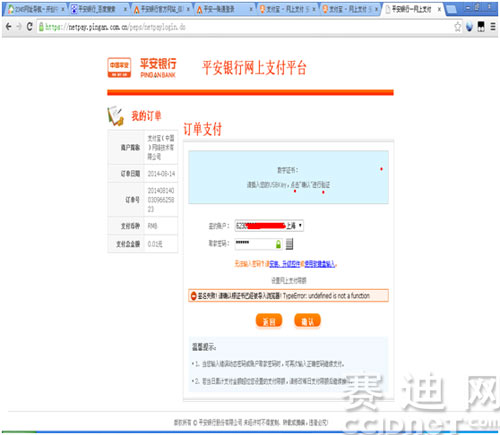Click the 数字证书 label in the blue box
500x435 pixels.
coord(288,170)
